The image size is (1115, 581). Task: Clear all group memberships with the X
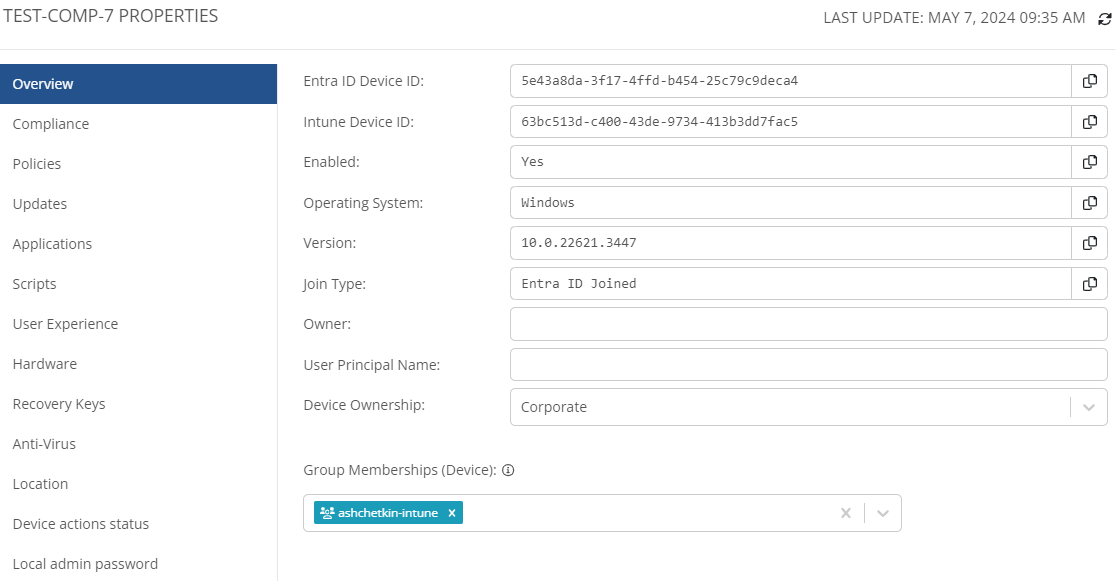point(845,513)
